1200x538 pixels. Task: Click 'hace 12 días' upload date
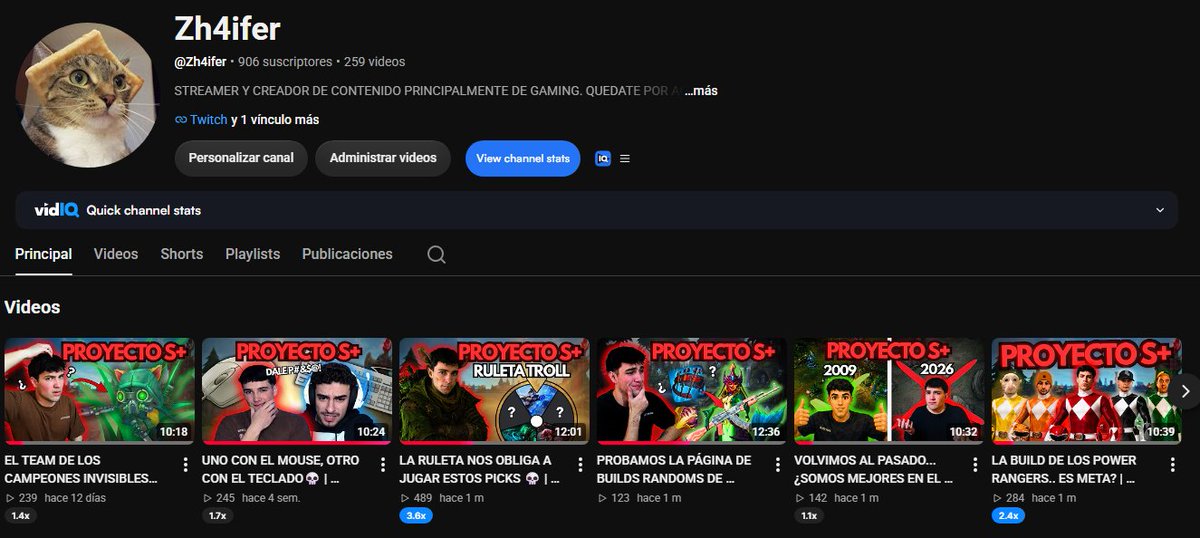[76, 497]
